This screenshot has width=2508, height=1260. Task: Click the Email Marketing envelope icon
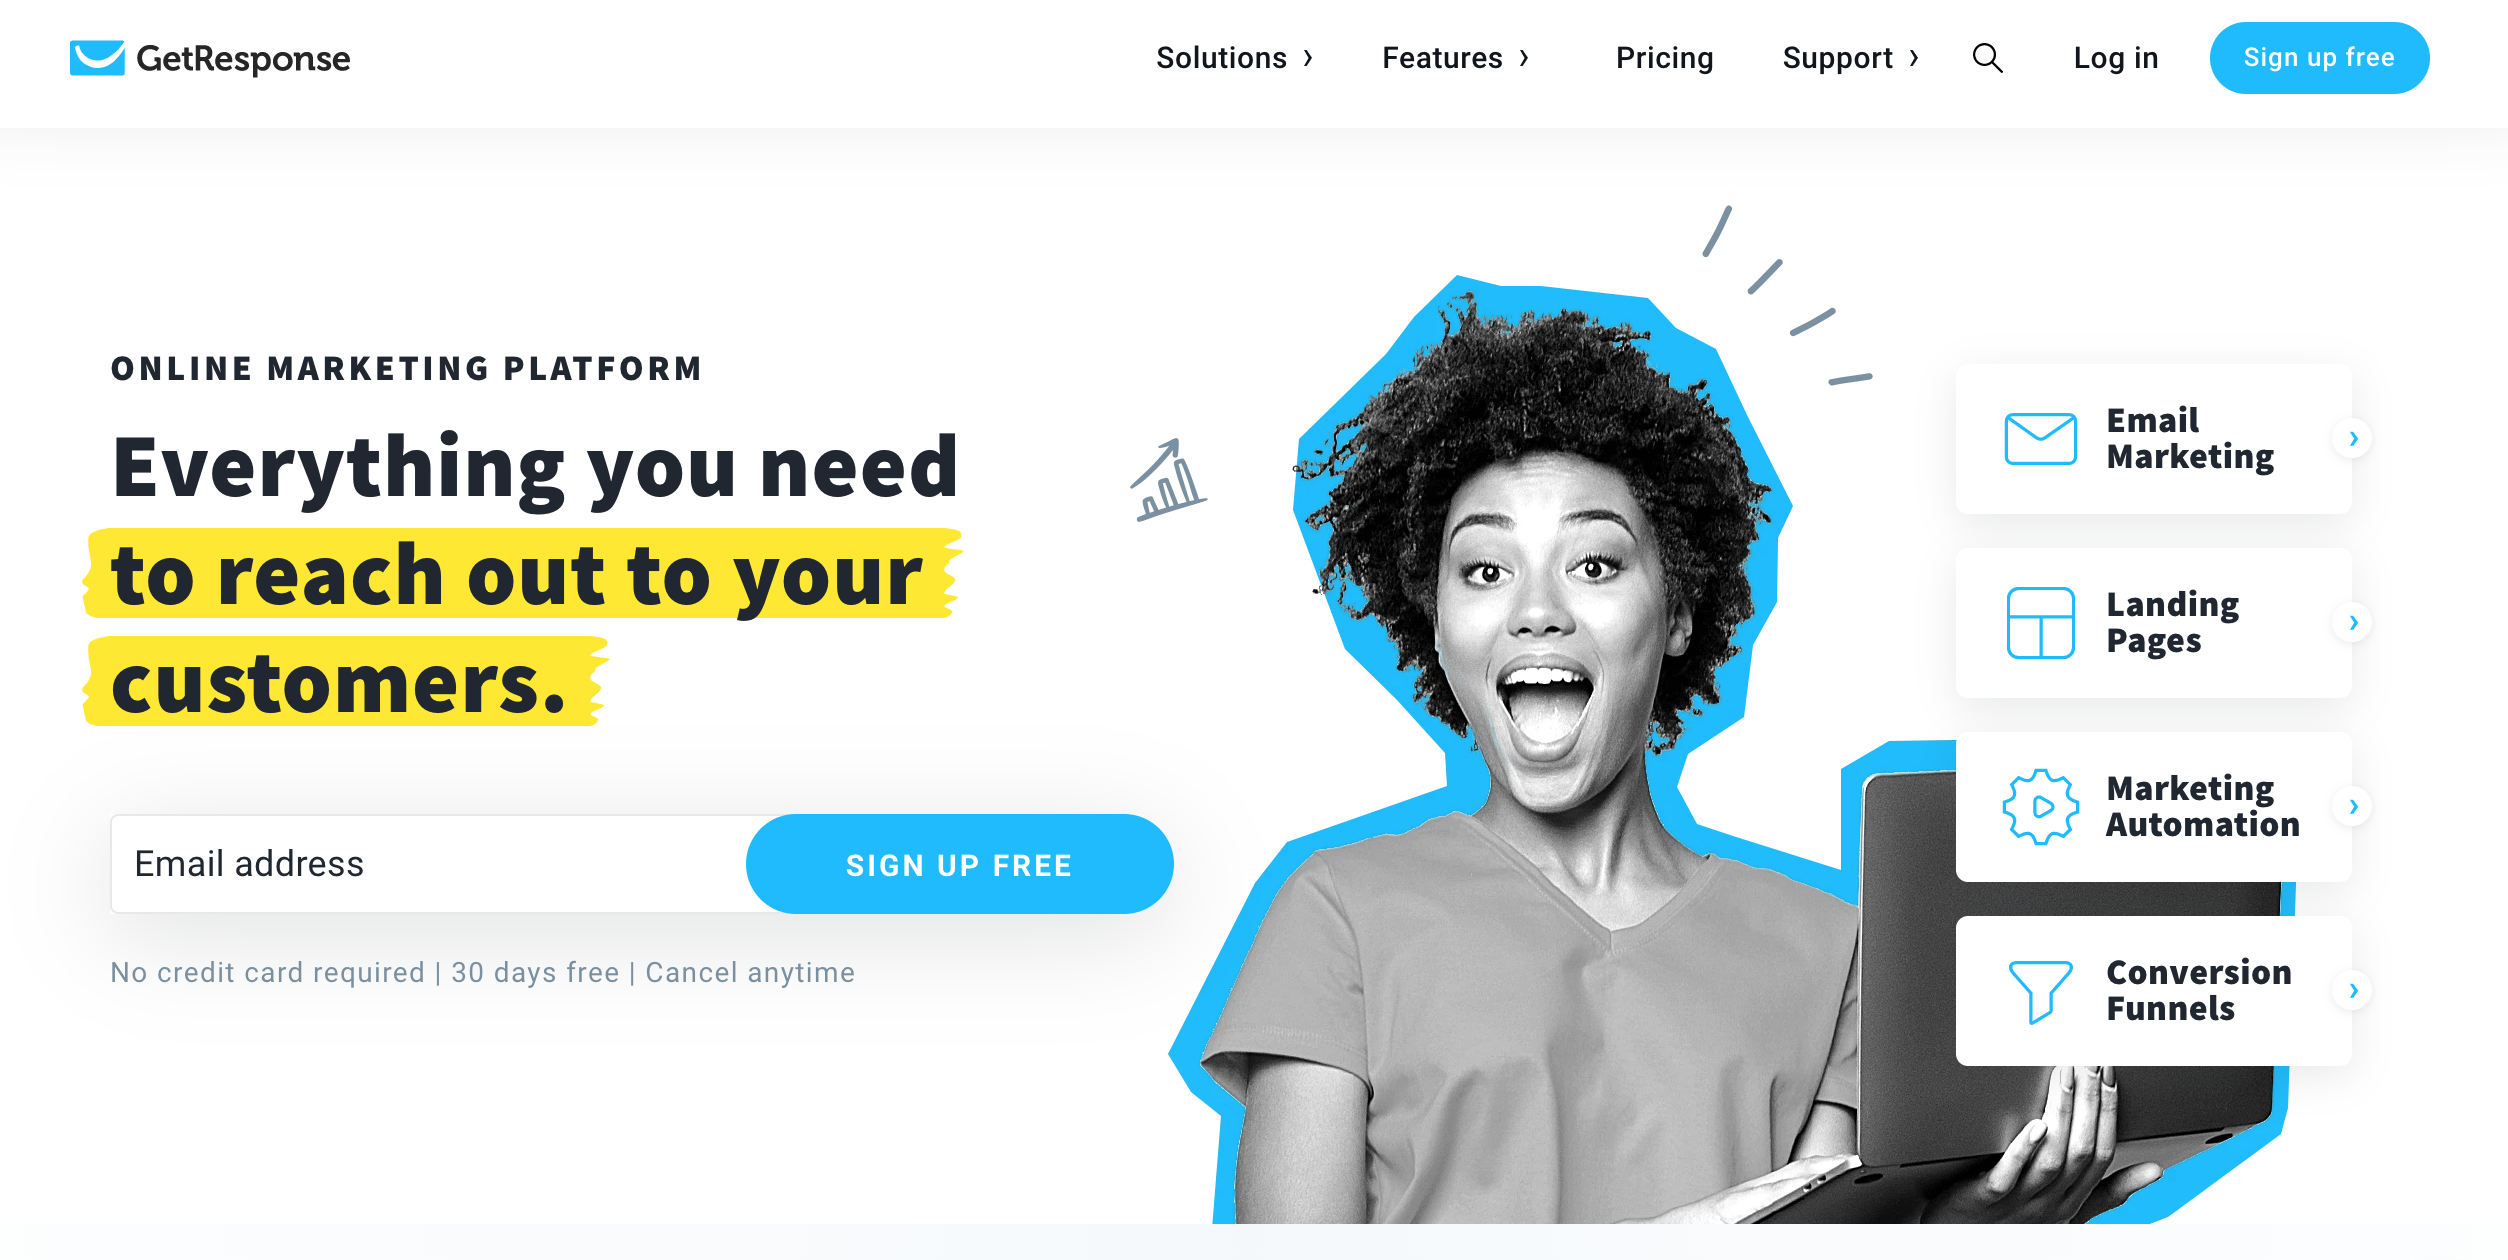click(x=2040, y=439)
